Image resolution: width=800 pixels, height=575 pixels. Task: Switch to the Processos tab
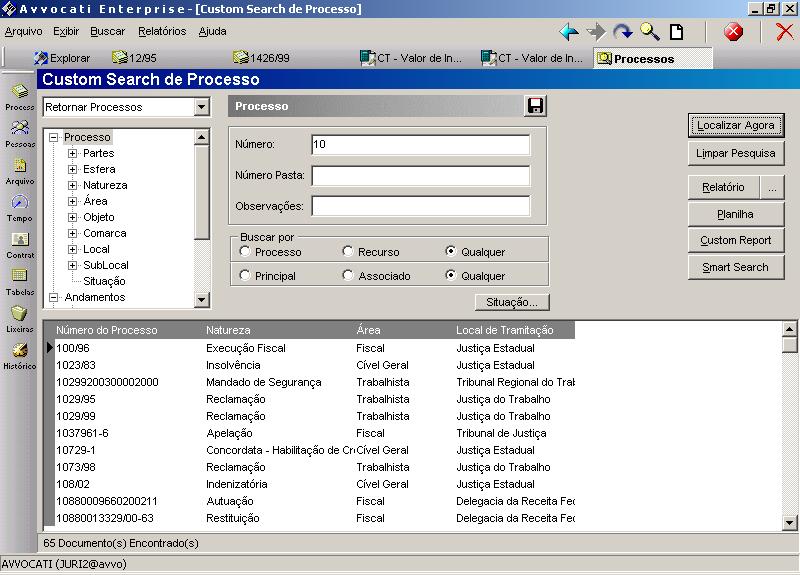point(653,59)
